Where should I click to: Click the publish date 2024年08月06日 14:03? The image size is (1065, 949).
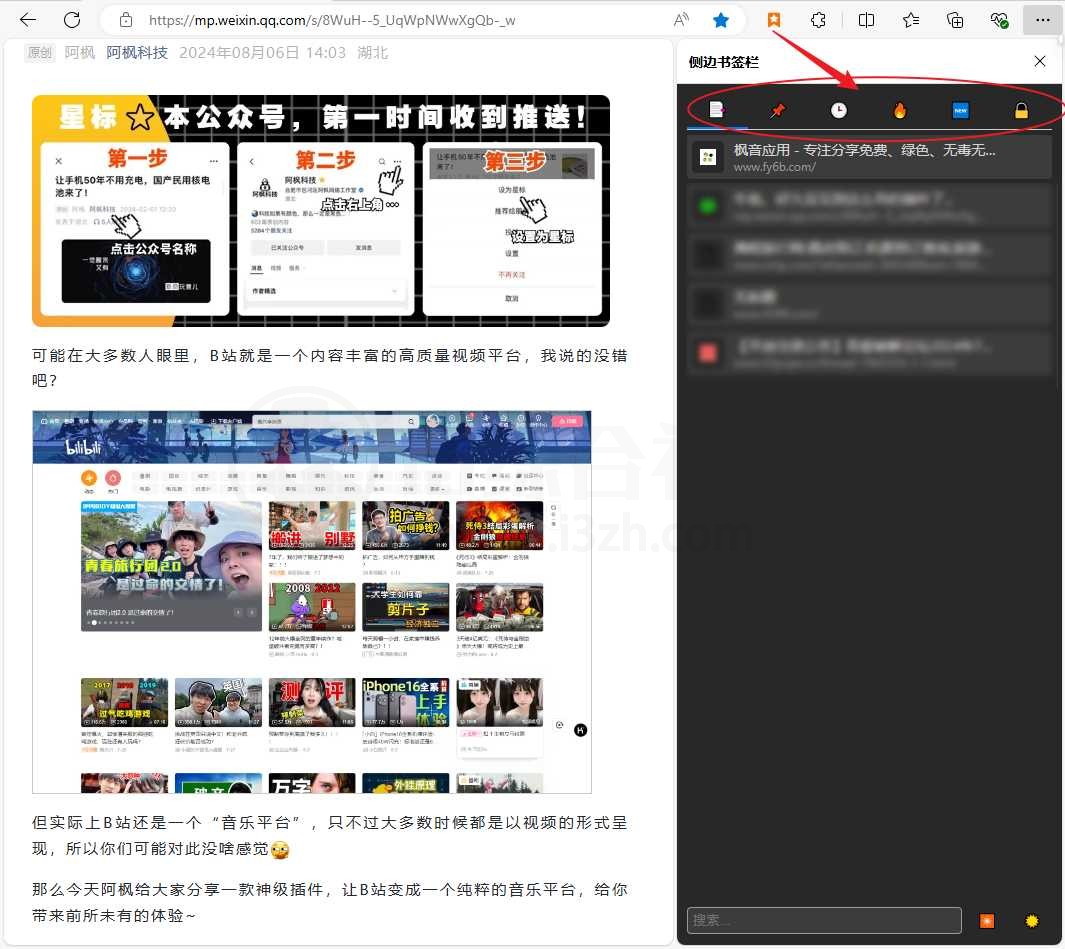click(x=262, y=53)
